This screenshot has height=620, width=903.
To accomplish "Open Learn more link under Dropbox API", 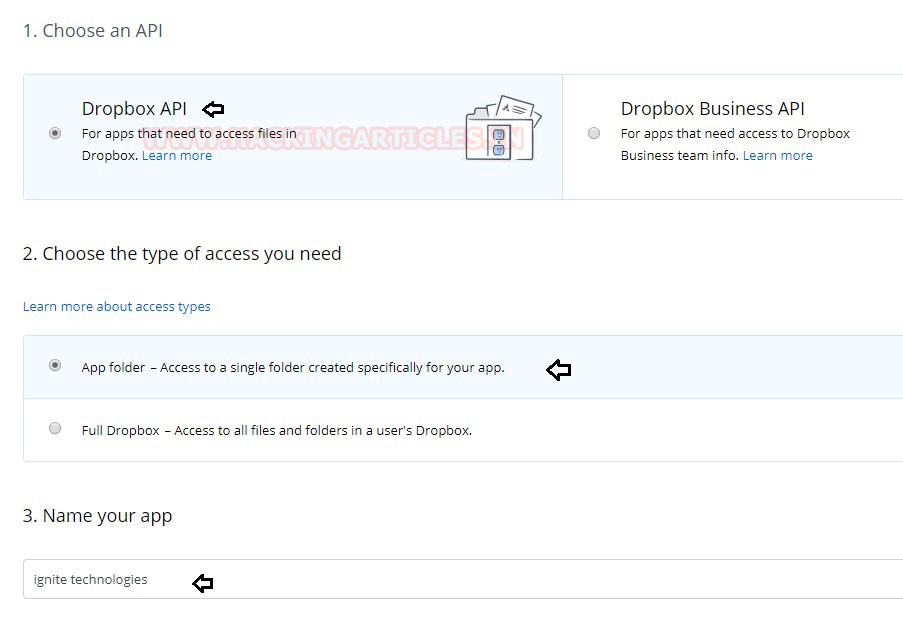I will (x=177, y=155).
